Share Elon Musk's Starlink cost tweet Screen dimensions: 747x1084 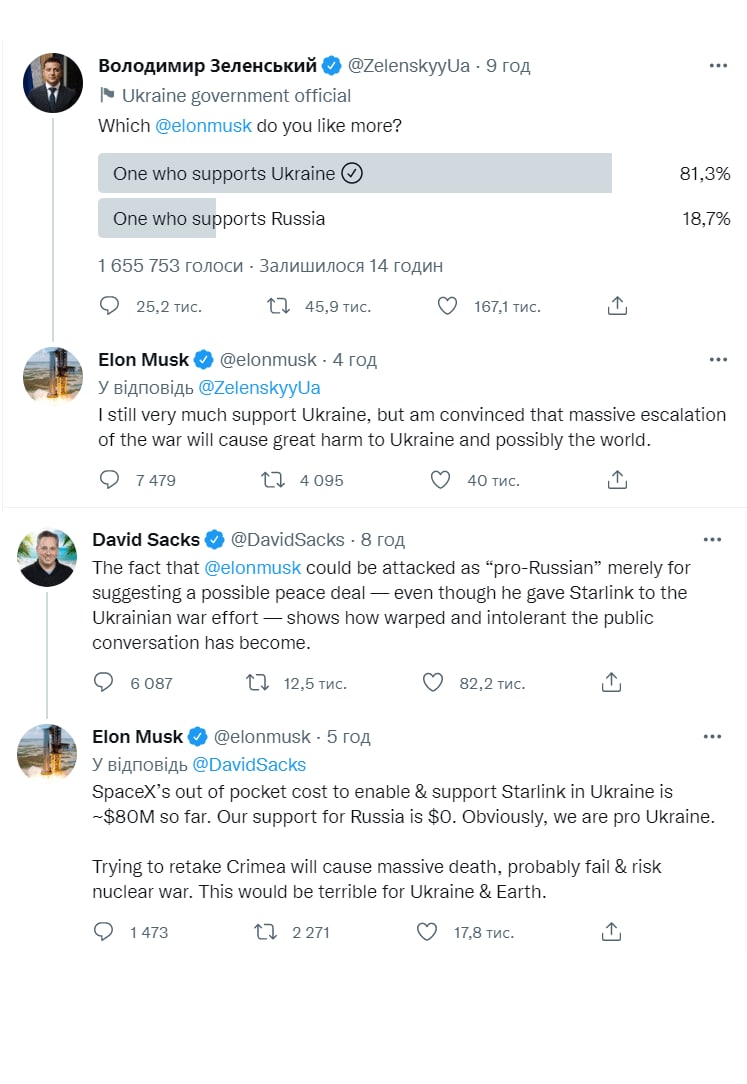[x=611, y=930]
